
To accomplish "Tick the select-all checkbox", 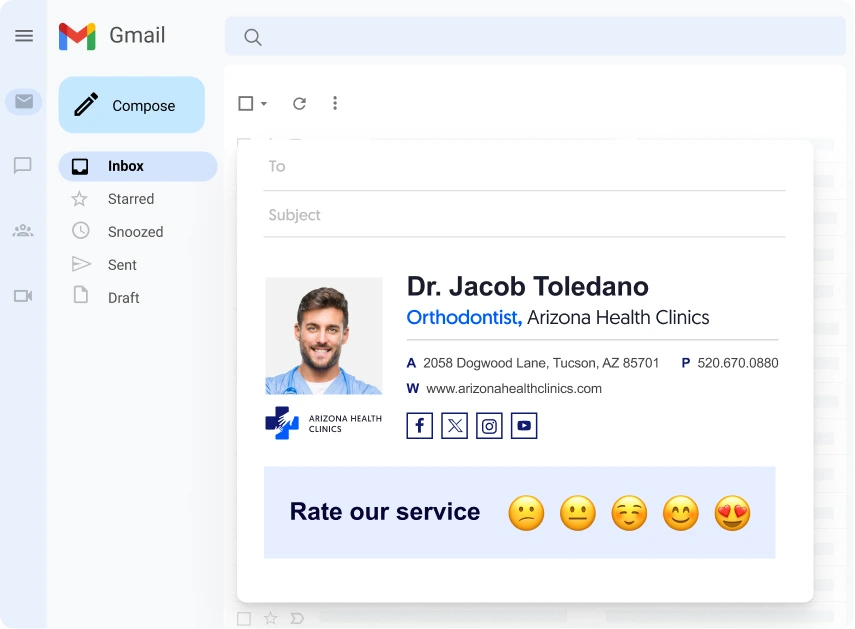I will pos(246,103).
